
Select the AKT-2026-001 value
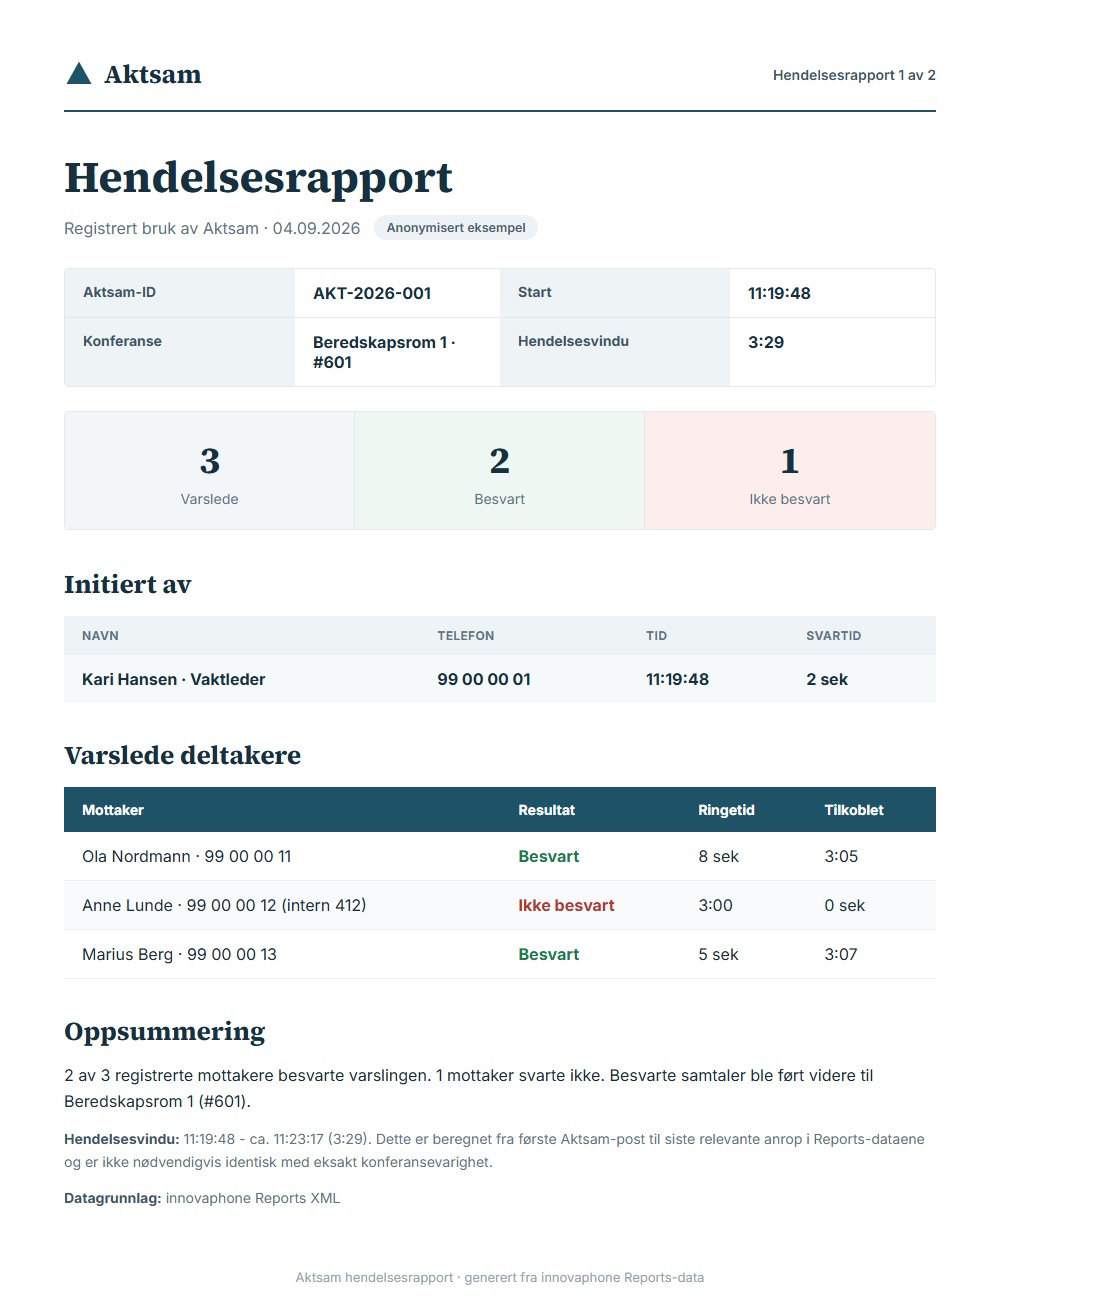coord(372,293)
